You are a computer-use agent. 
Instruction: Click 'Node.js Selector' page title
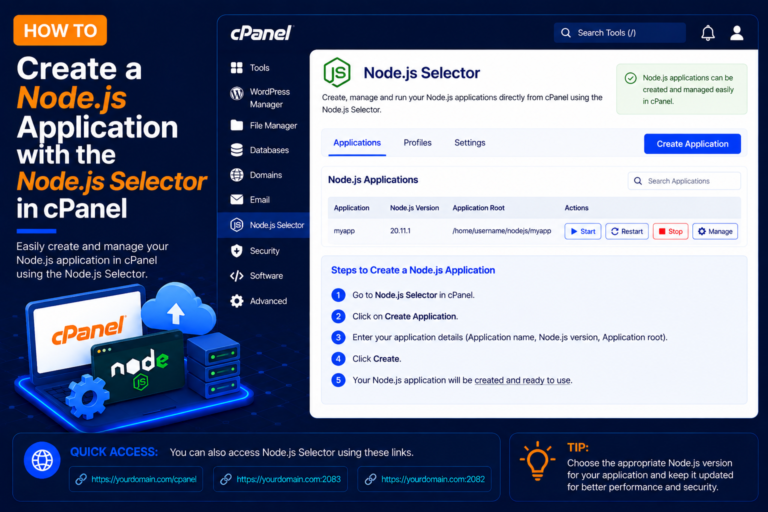[422, 73]
